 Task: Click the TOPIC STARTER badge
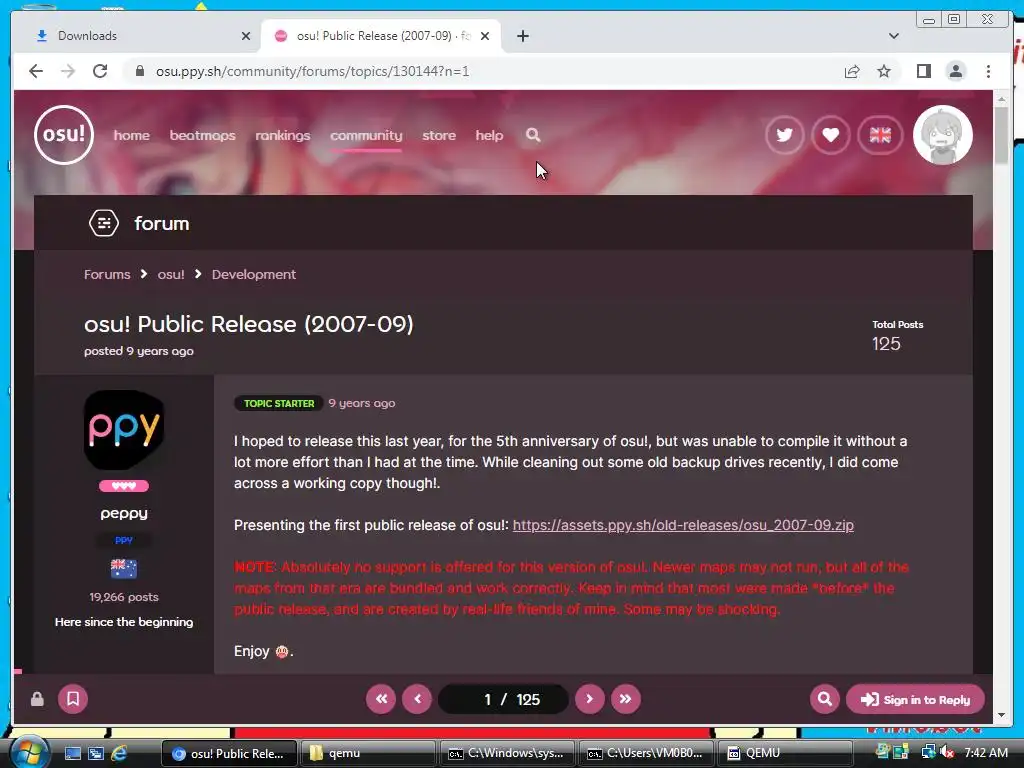(x=279, y=404)
